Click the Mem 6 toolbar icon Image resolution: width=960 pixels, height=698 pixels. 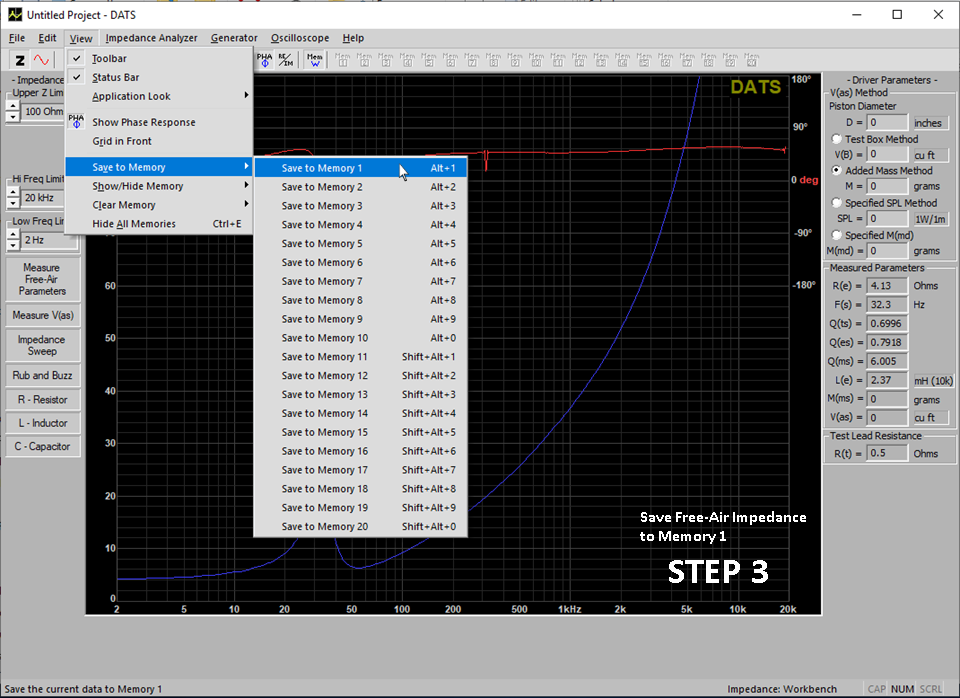pos(450,60)
